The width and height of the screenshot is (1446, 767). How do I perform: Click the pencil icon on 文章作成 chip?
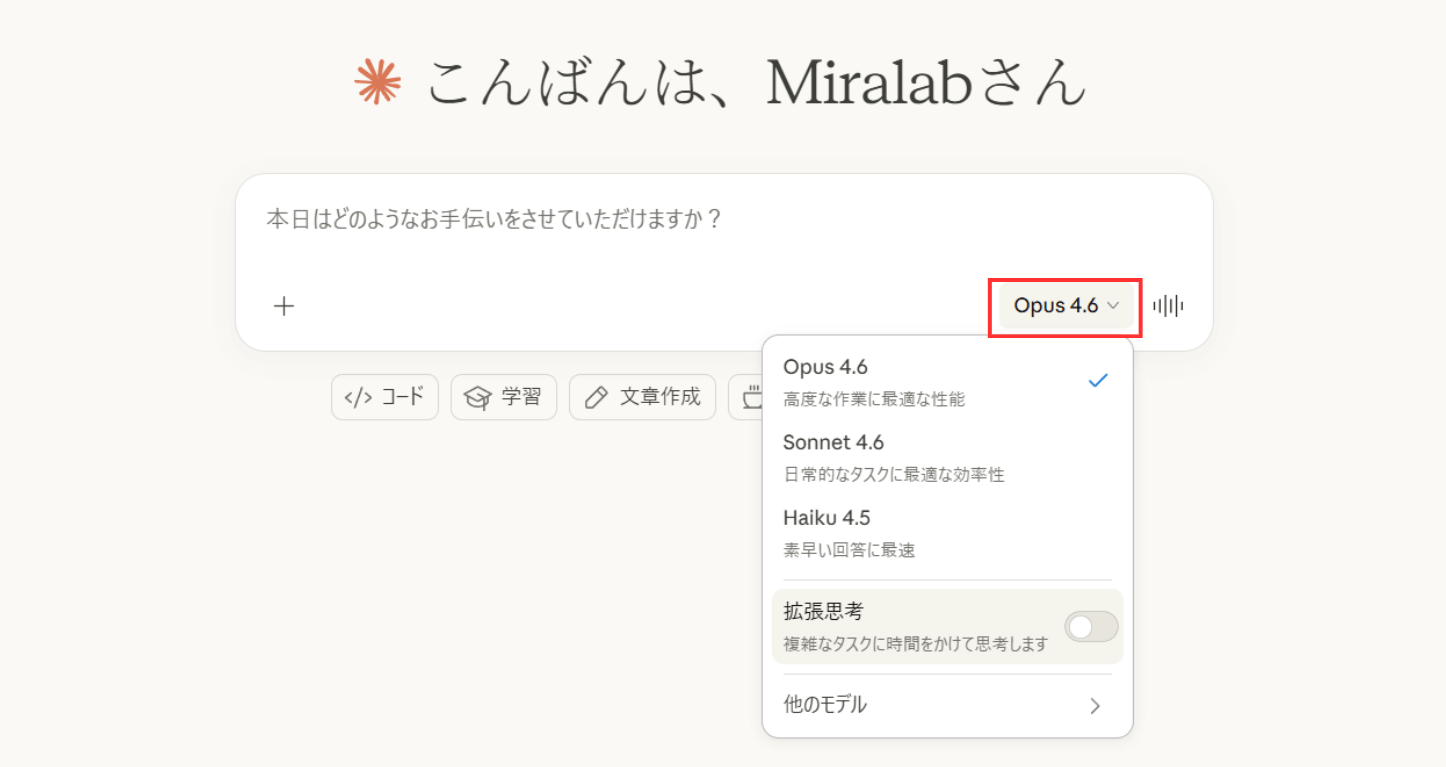[x=596, y=397]
